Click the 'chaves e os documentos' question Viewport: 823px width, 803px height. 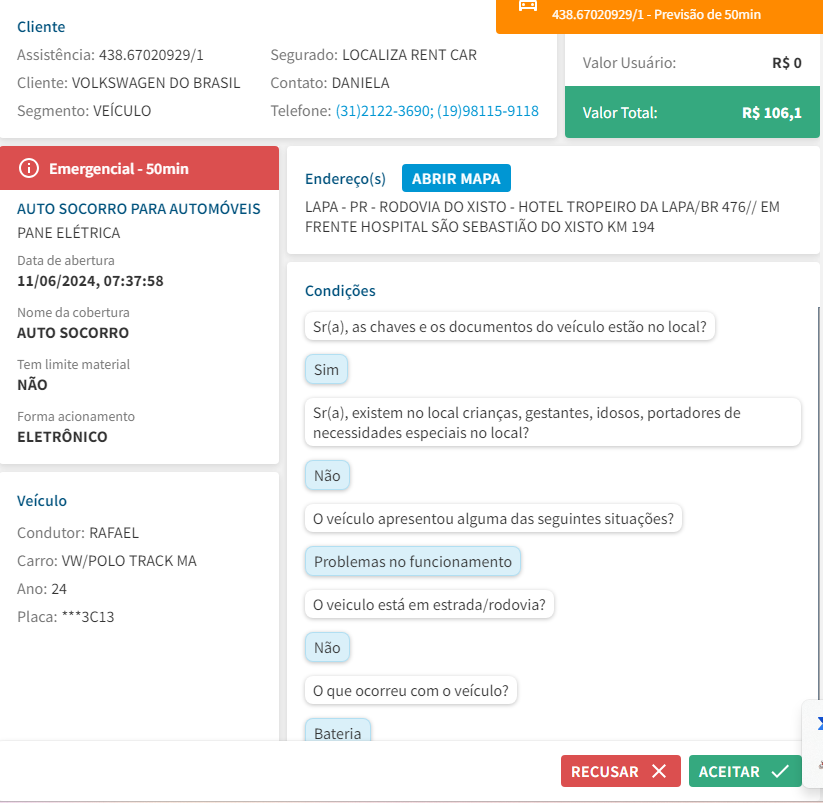(x=509, y=327)
